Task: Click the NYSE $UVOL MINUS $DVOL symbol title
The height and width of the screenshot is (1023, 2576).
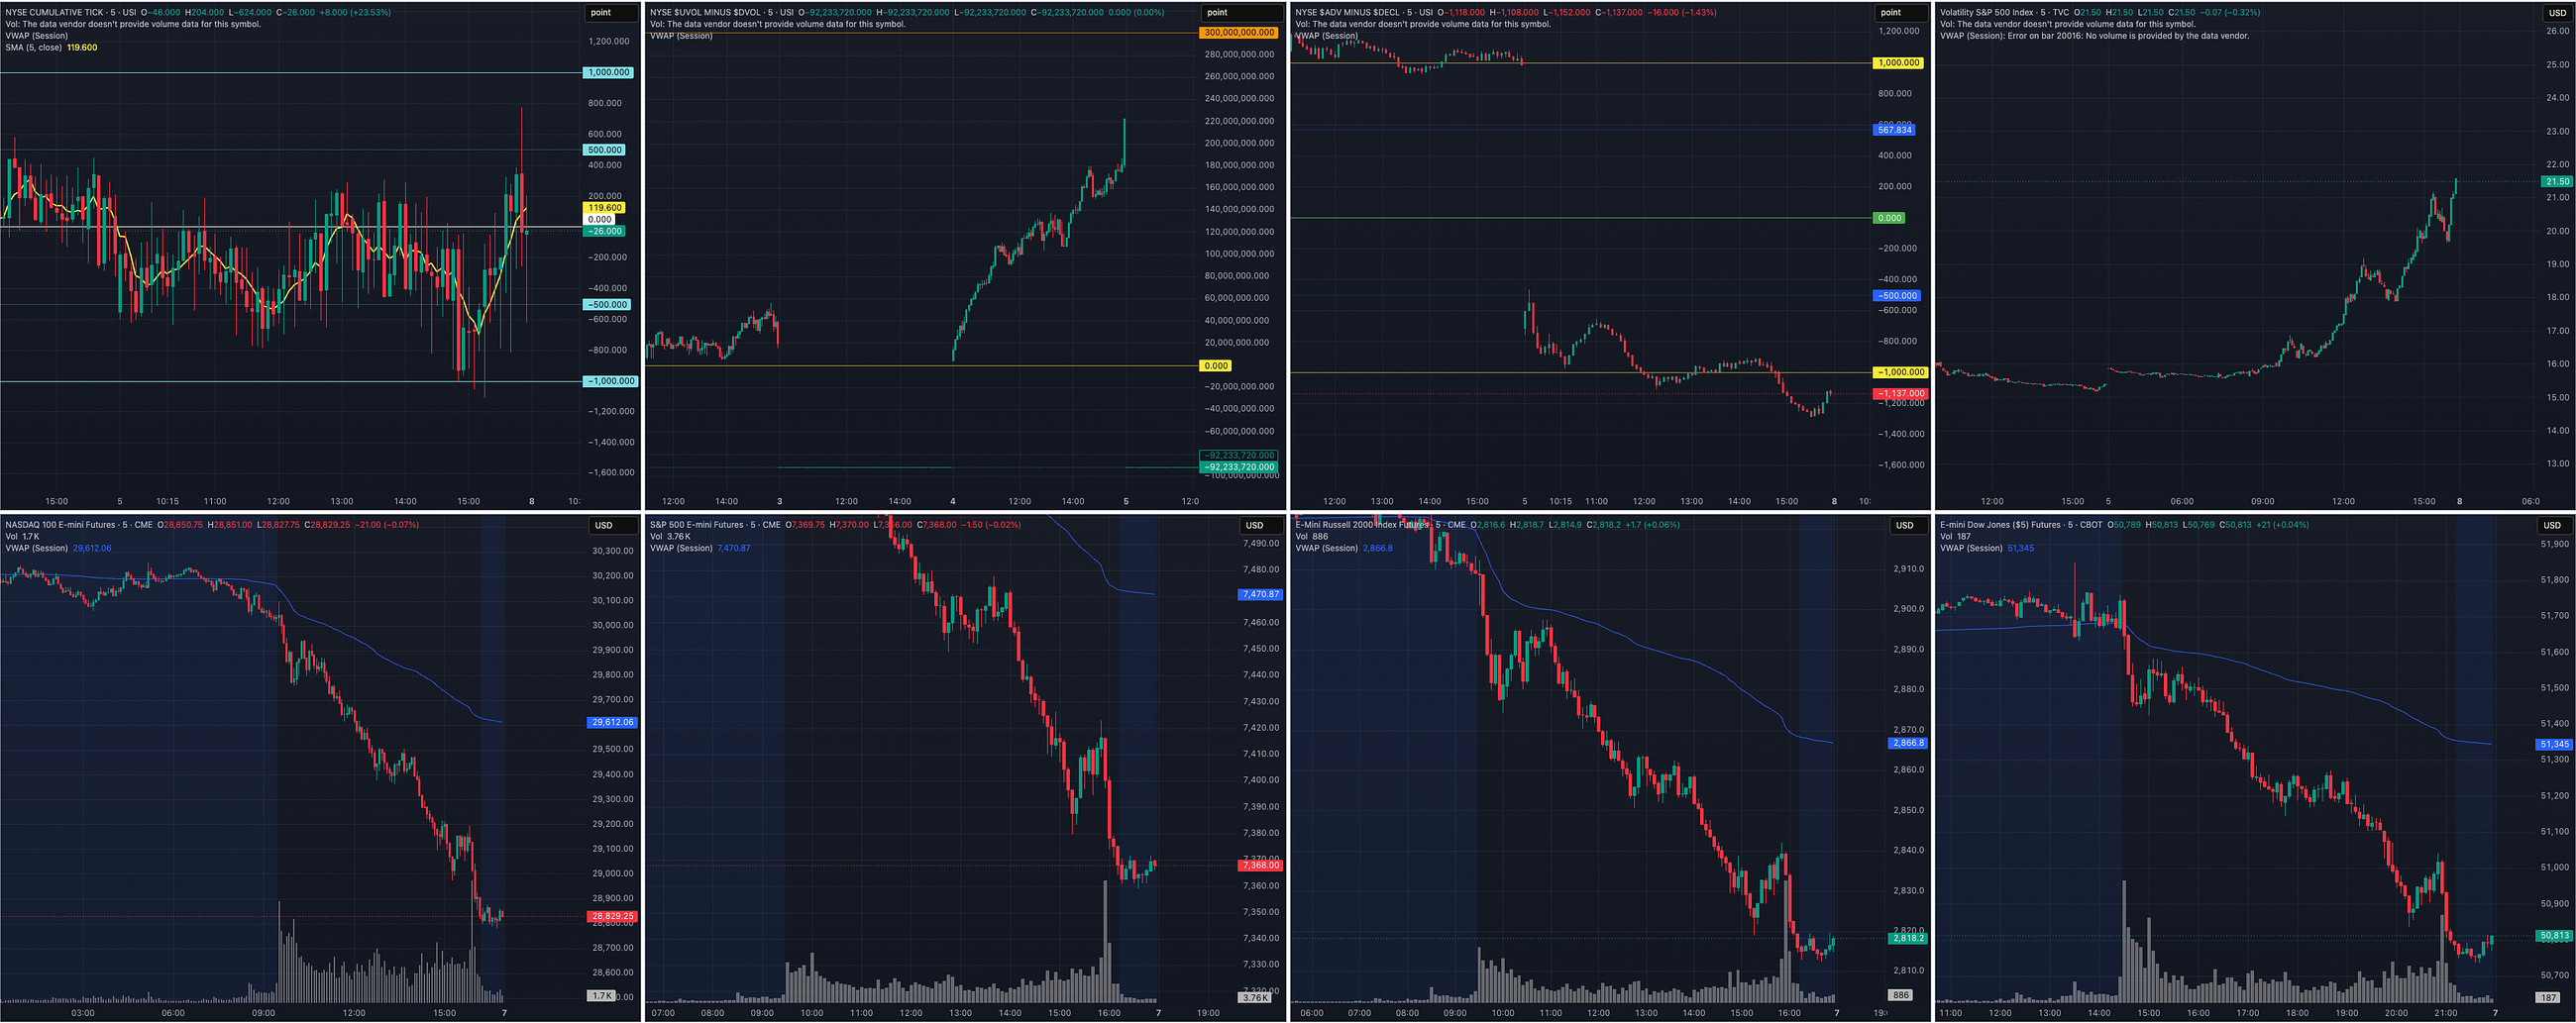Action: click(x=705, y=13)
